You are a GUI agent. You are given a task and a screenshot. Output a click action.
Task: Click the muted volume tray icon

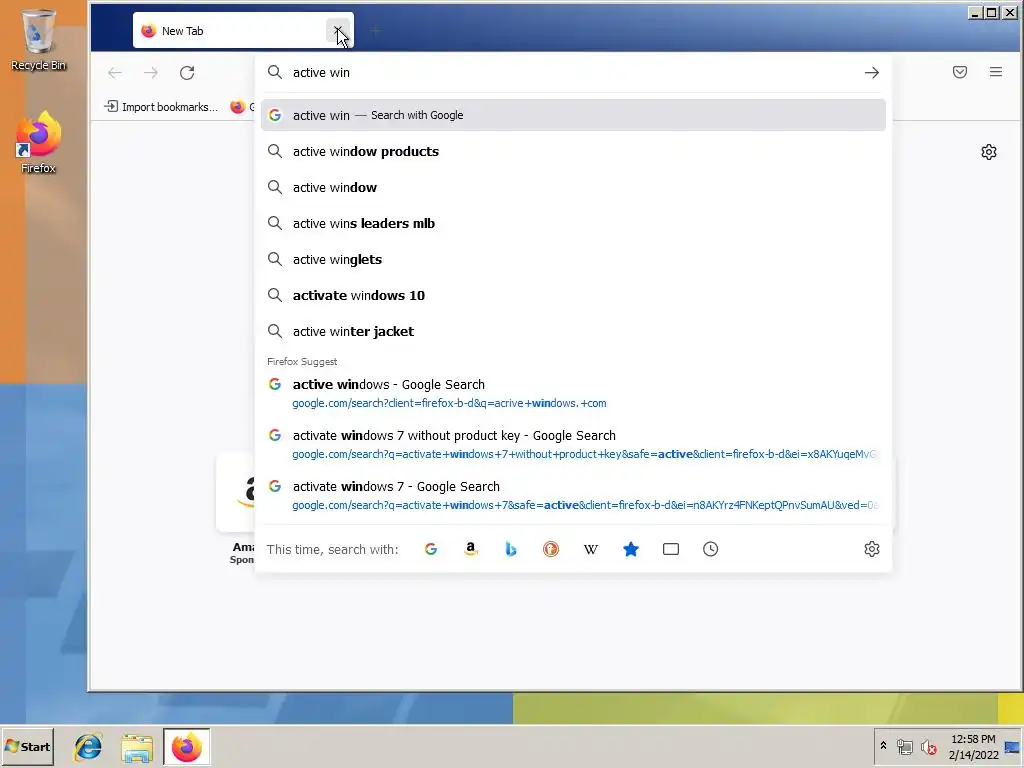click(929, 746)
